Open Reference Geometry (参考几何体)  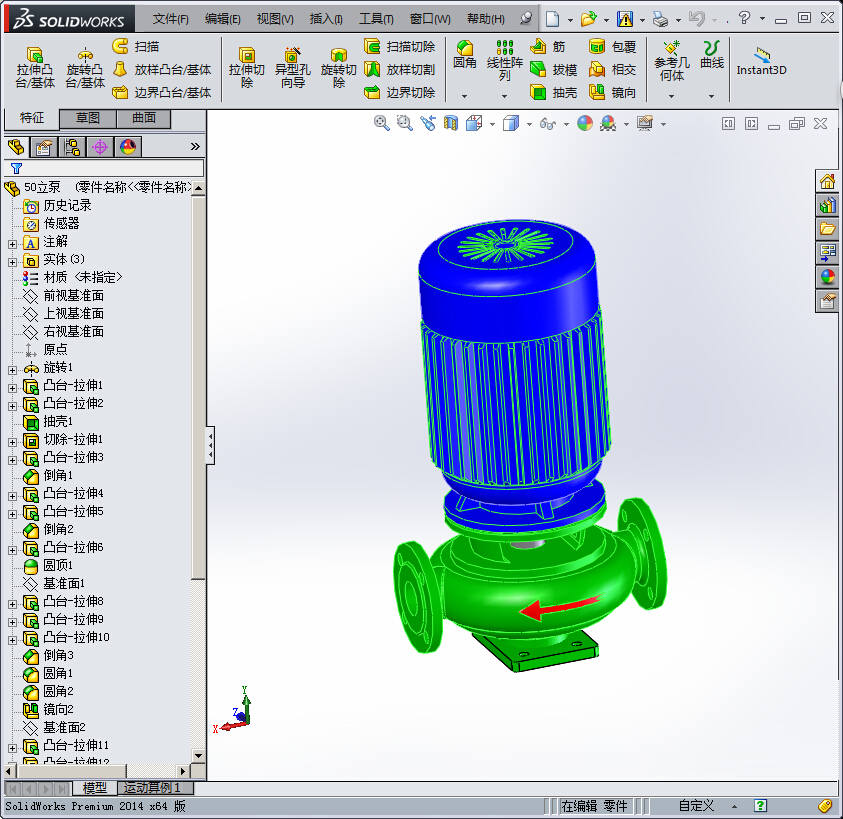pos(671,61)
